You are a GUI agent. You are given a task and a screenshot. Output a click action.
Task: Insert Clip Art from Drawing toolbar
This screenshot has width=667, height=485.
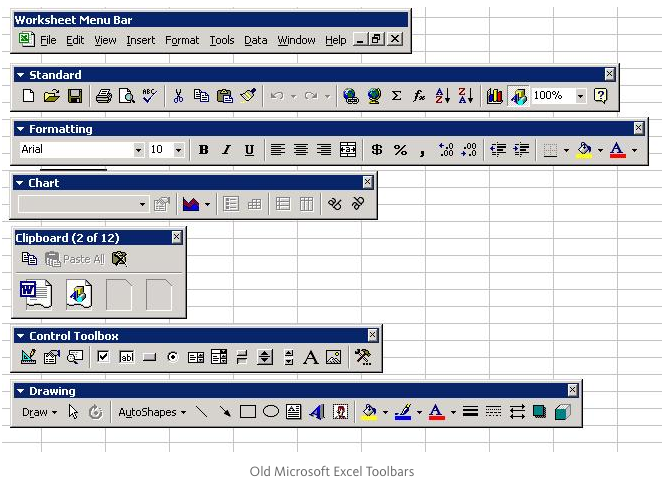[340, 412]
